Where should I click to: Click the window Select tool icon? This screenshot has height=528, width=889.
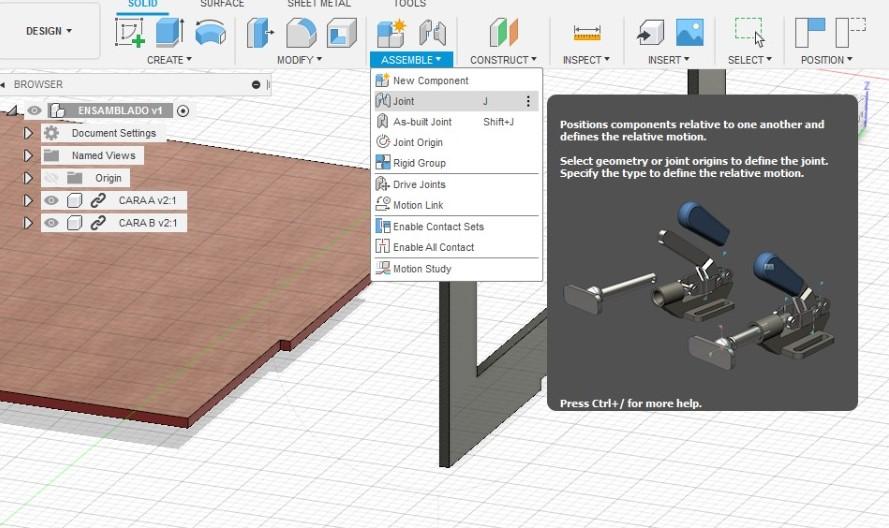click(x=748, y=33)
